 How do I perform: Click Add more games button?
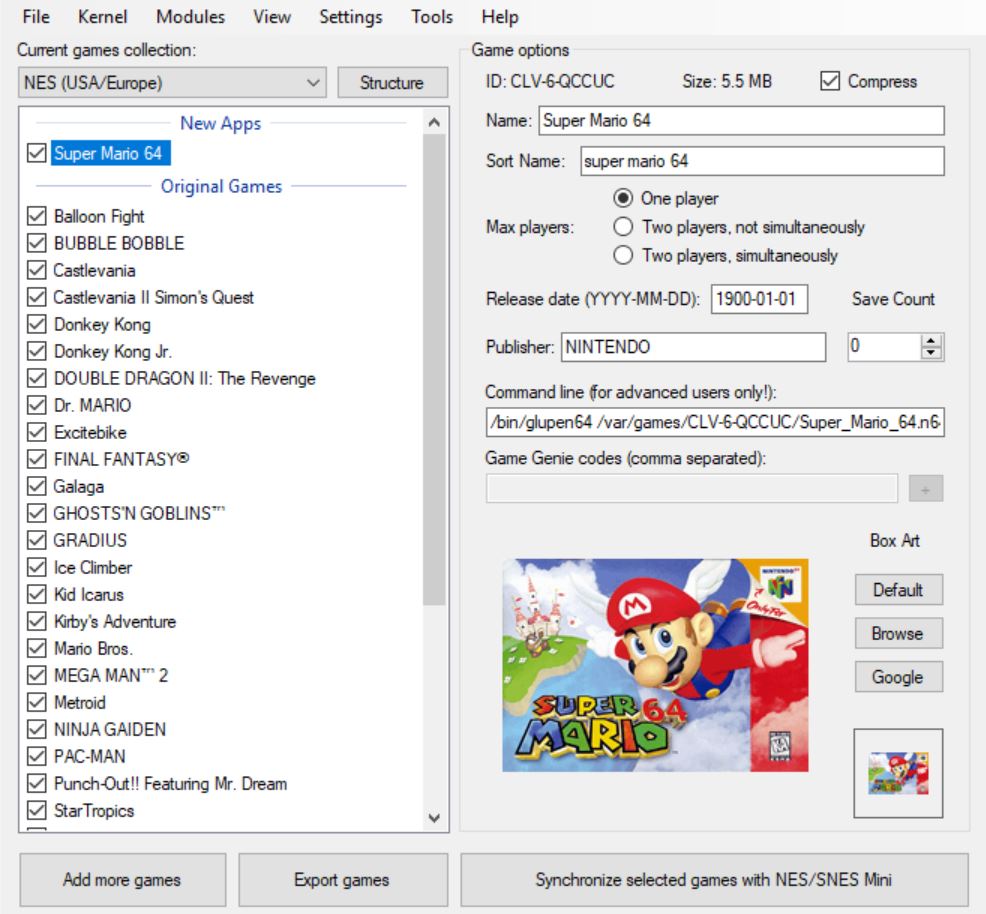(x=122, y=880)
